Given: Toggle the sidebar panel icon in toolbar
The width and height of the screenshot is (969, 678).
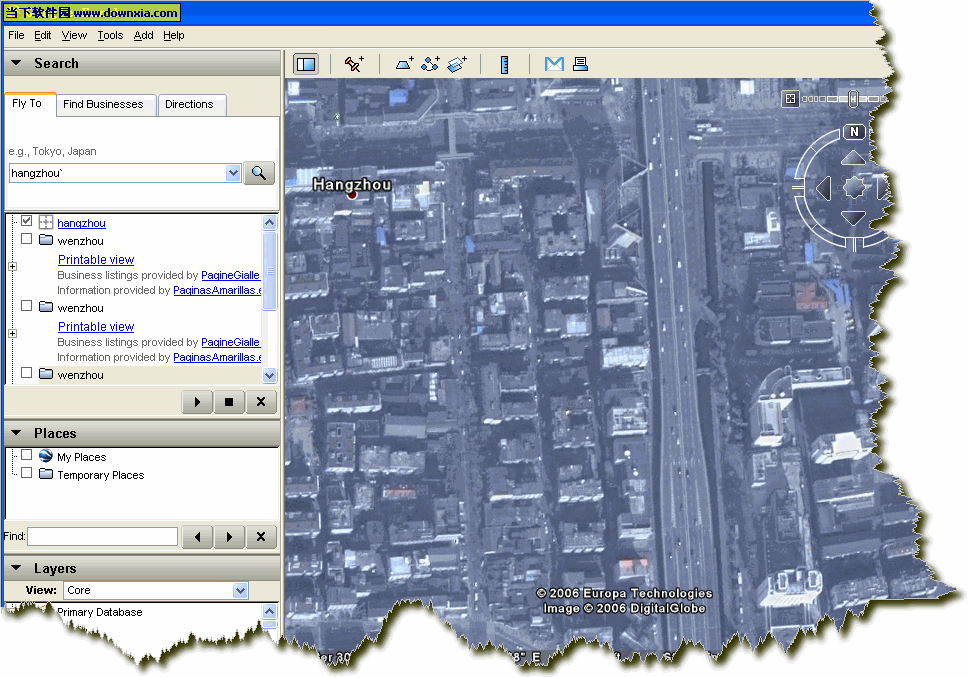Looking at the screenshot, I should [306, 64].
